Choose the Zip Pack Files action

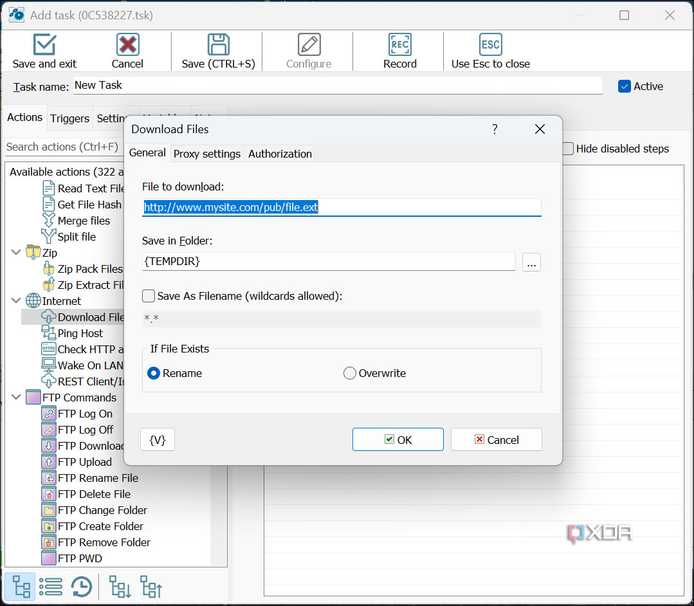coord(83,269)
